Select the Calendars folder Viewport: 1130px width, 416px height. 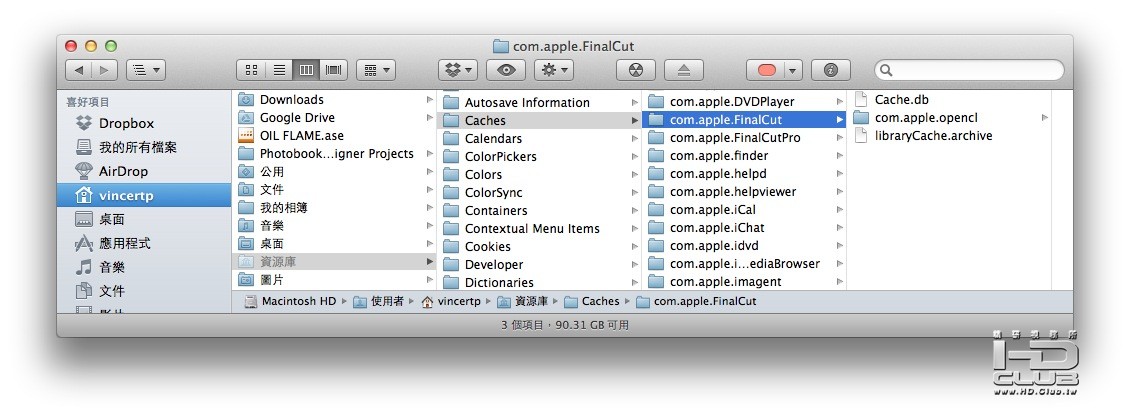[x=540, y=138]
